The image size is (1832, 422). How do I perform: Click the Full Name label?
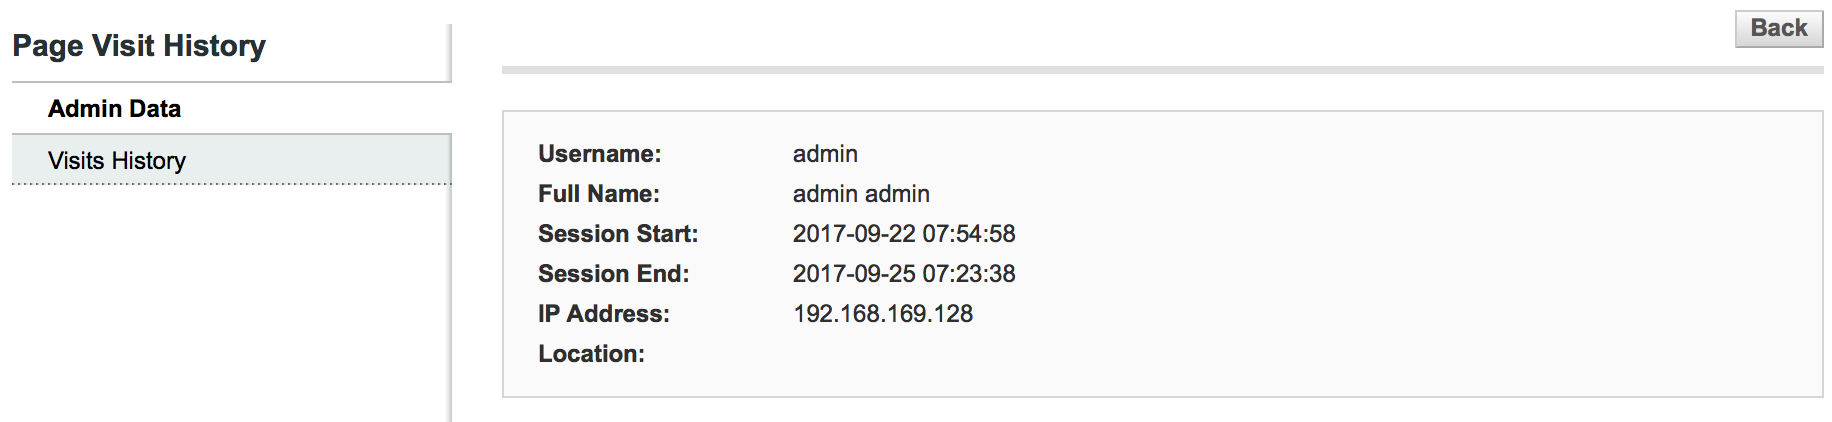click(x=598, y=194)
